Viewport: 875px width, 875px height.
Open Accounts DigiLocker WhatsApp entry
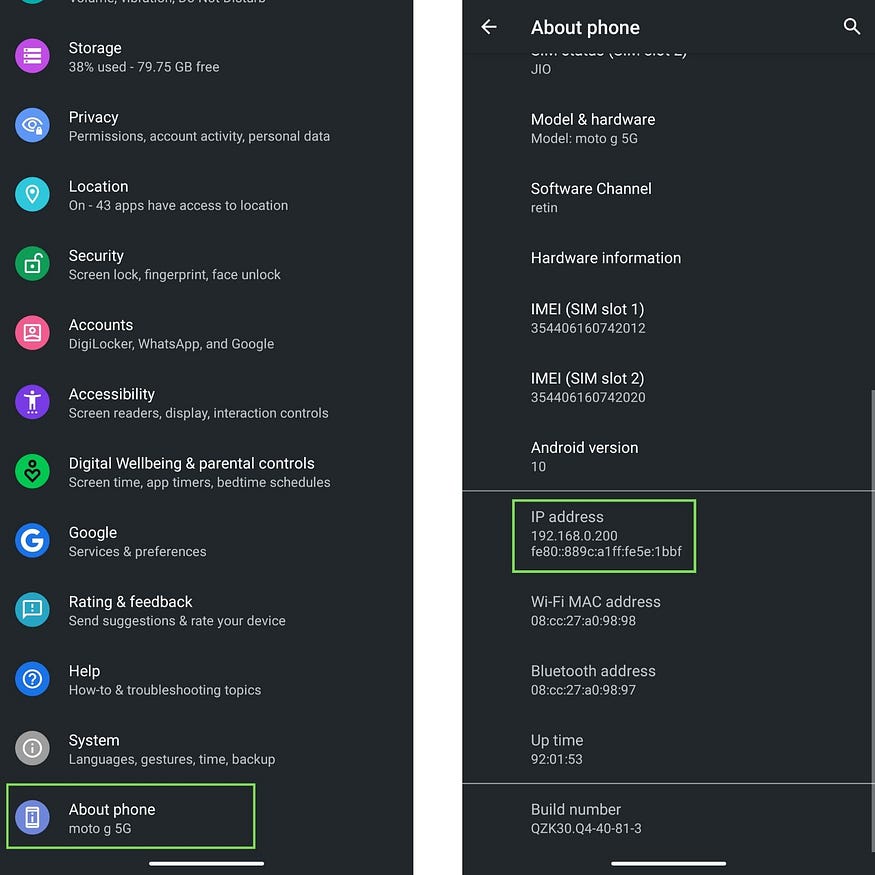coord(206,333)
